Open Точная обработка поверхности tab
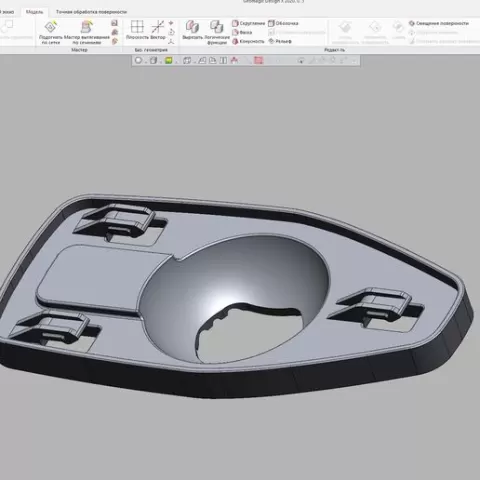The image size is (480, 480). click(91, 12)
